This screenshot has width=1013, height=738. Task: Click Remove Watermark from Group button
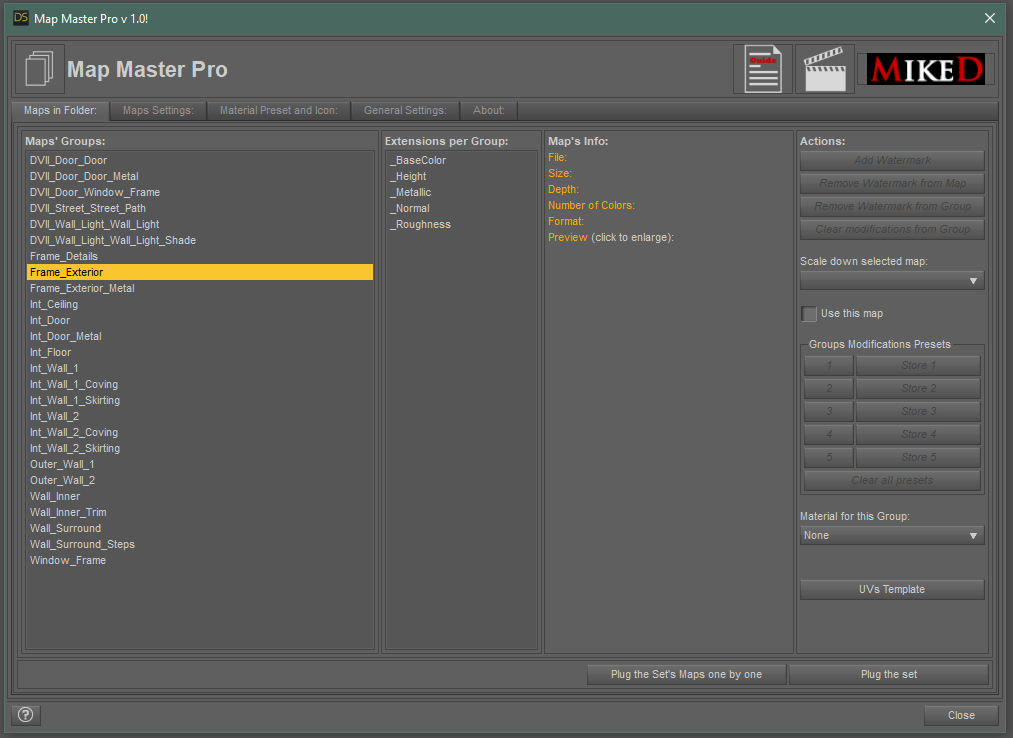pyautogui.click(x=892, y=206)
